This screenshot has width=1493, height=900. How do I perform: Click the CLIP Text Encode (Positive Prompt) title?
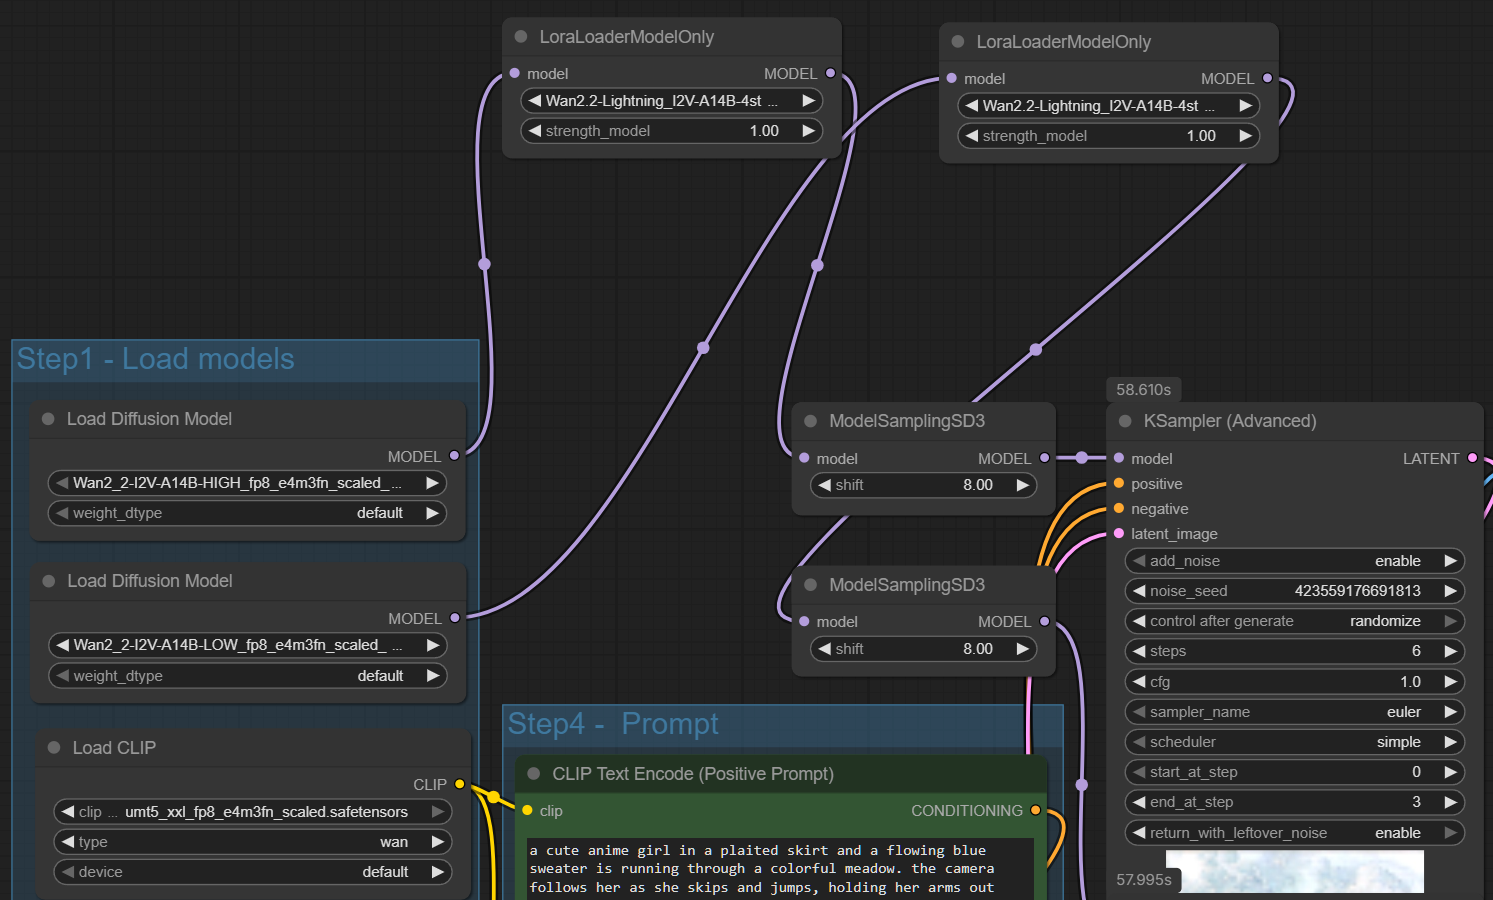[693, 774]
